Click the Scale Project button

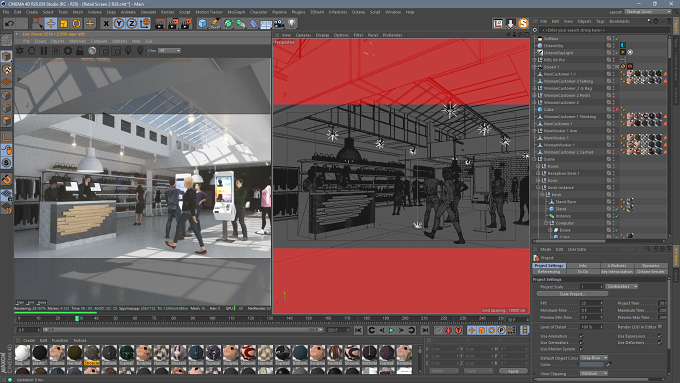pyautogui.click(x=571, y=294)
